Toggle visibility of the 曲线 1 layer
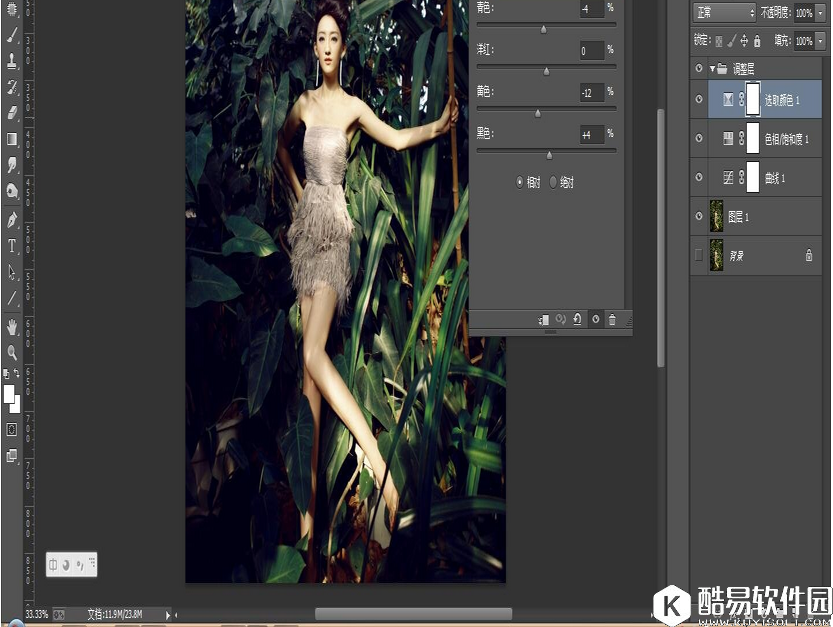 point(698,176)
